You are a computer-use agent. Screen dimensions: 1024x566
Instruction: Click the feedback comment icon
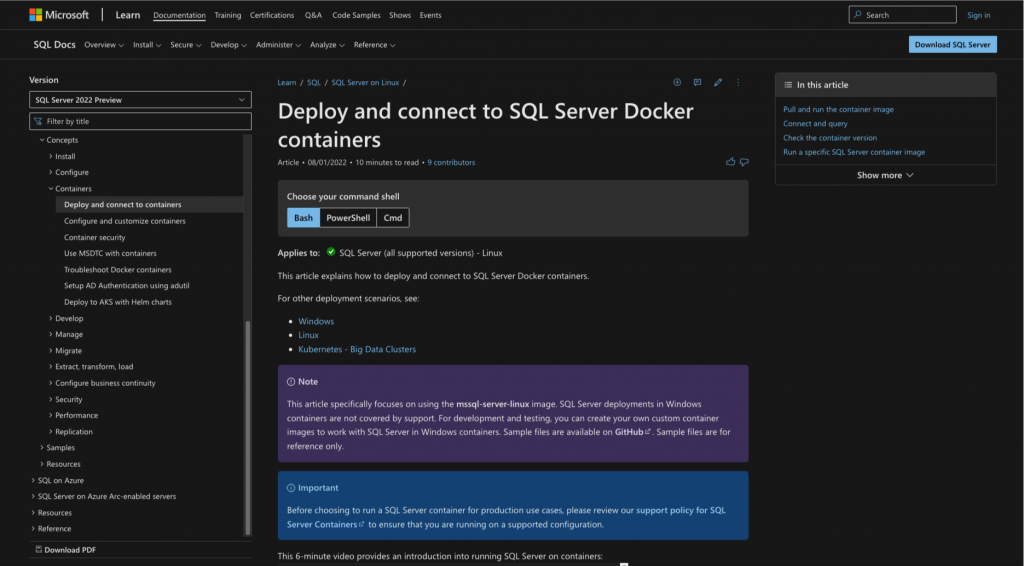tap(697, 82)
